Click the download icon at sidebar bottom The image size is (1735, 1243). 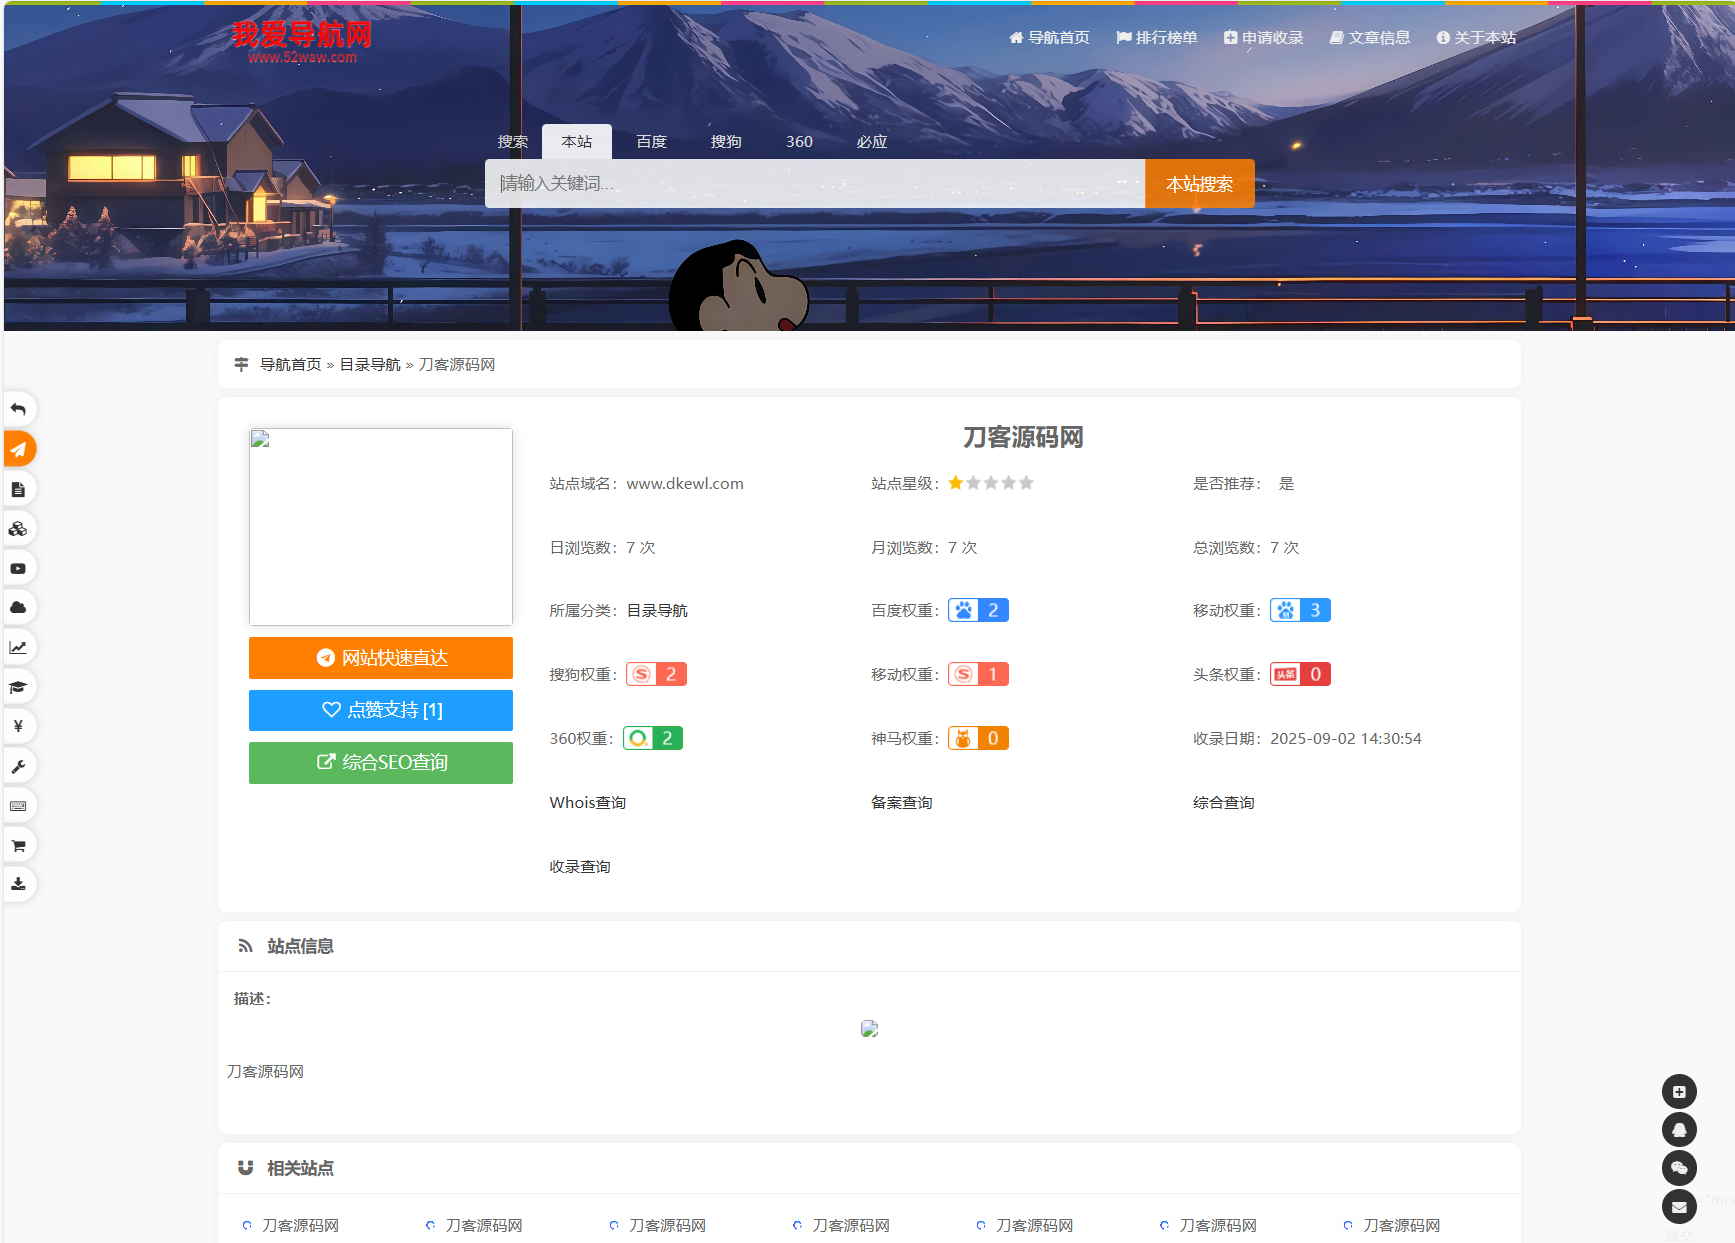19,884
